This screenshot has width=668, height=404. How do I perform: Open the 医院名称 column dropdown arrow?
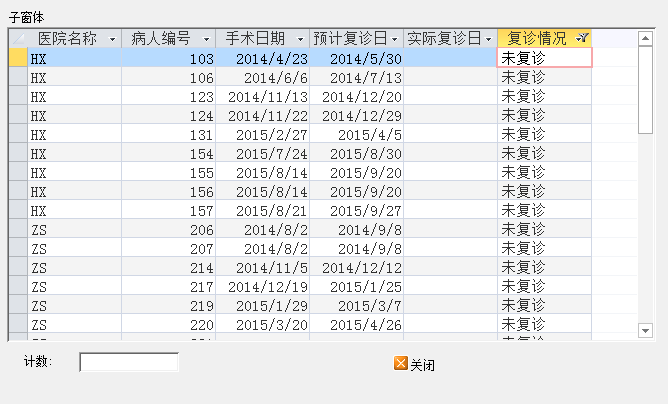[x=112, y=39]
